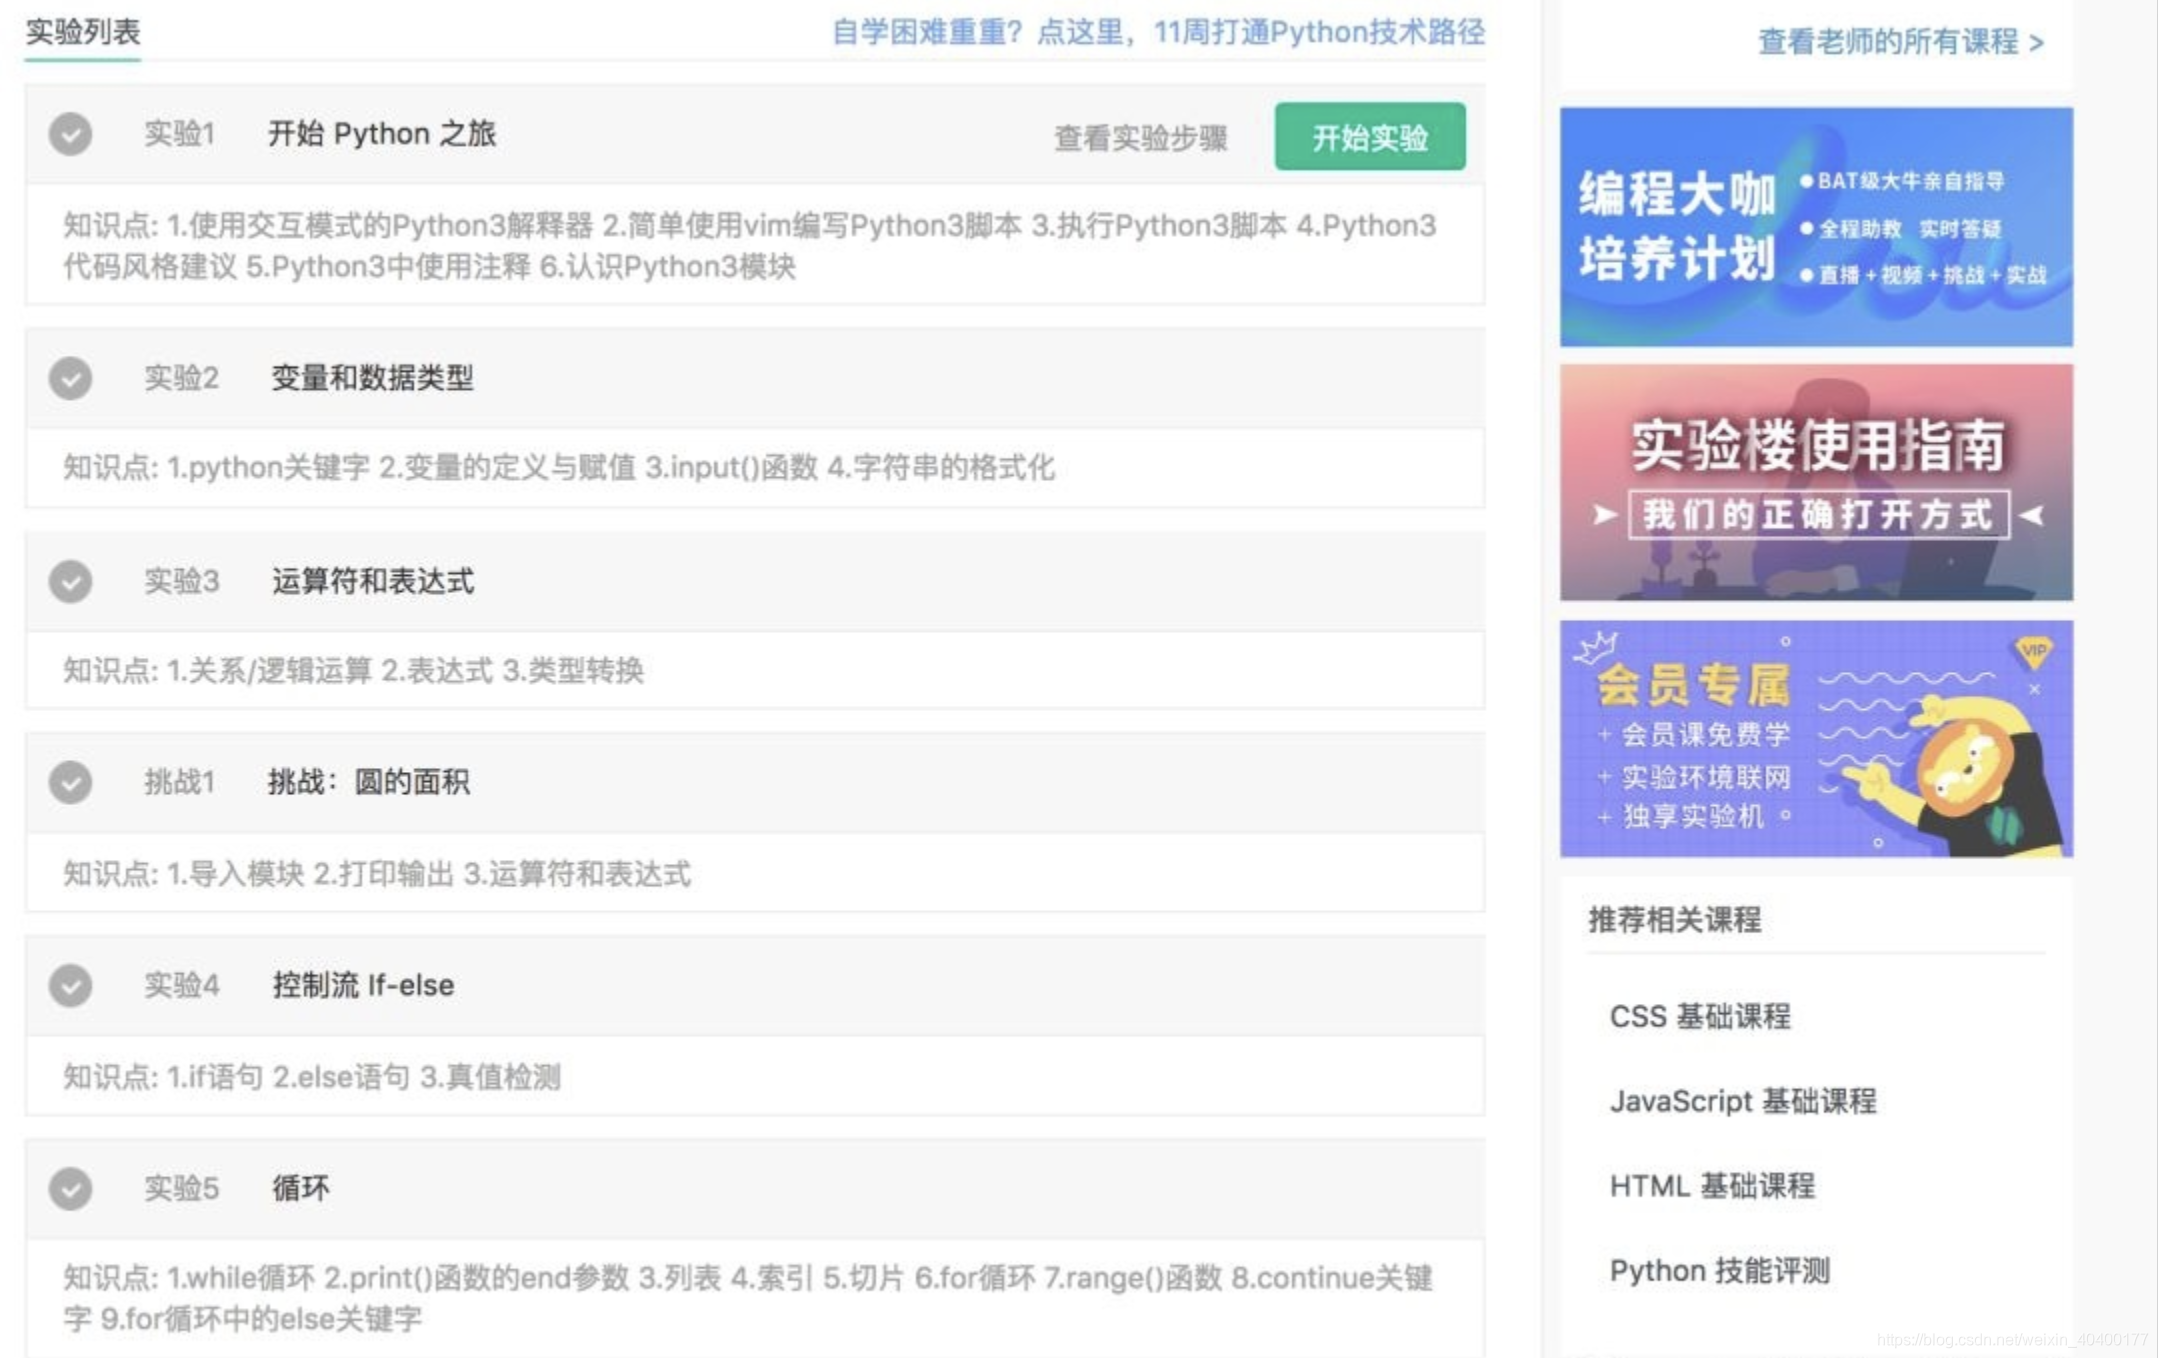Click the completion badge next to 实验4

[x=70, y=986]
